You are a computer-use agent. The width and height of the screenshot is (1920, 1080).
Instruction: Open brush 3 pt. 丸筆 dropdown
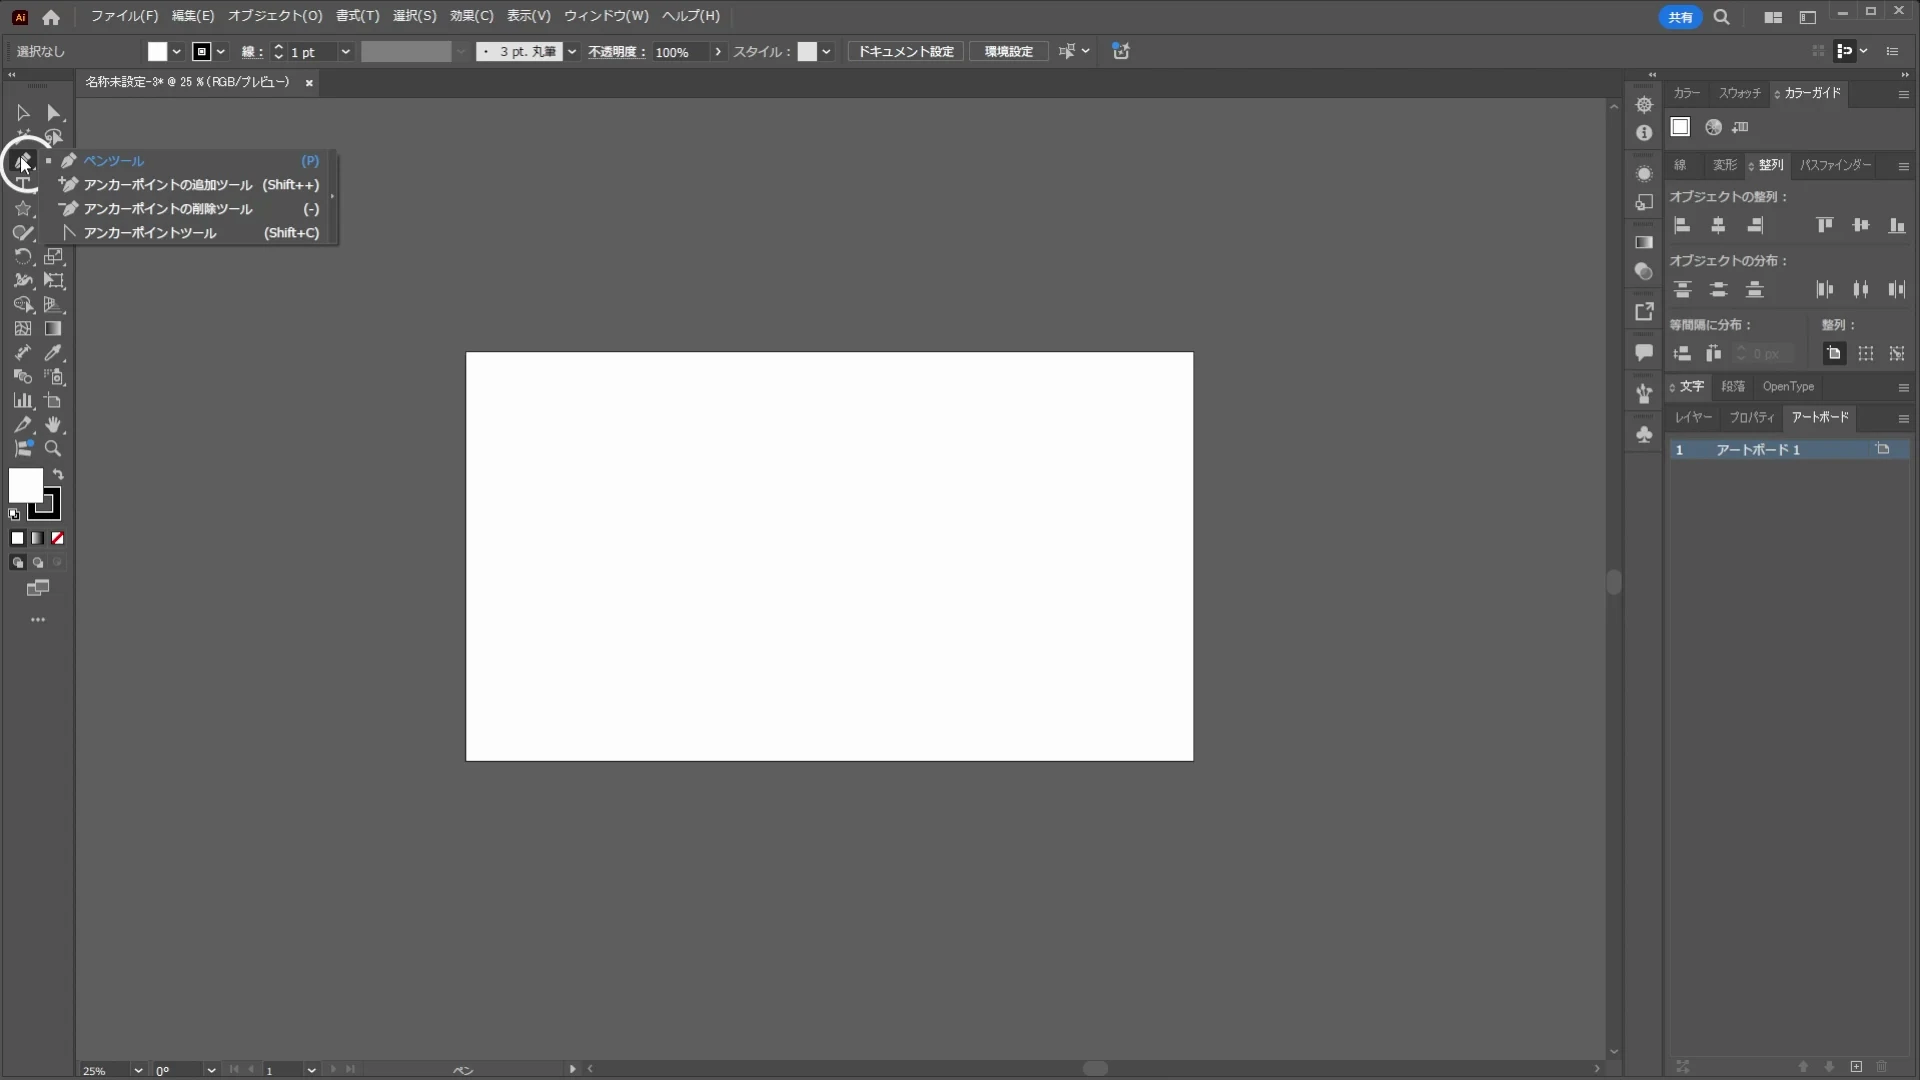[x=572, y=52]
